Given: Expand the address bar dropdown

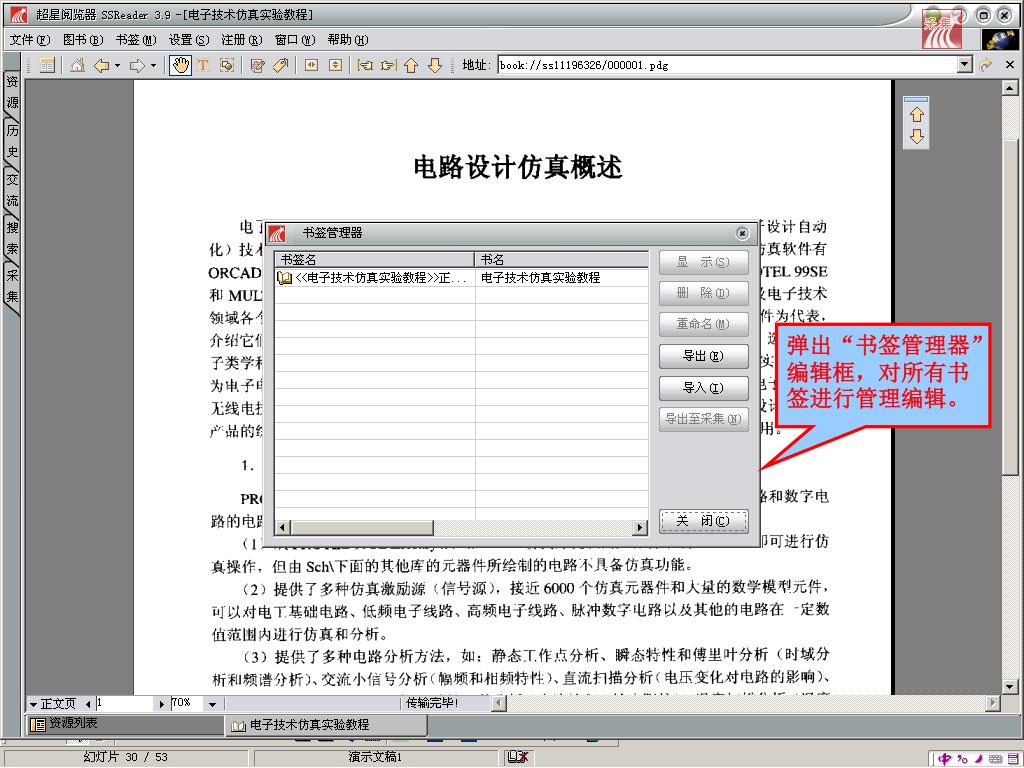Looking at the screenshot, I should [x=965, y=65].
